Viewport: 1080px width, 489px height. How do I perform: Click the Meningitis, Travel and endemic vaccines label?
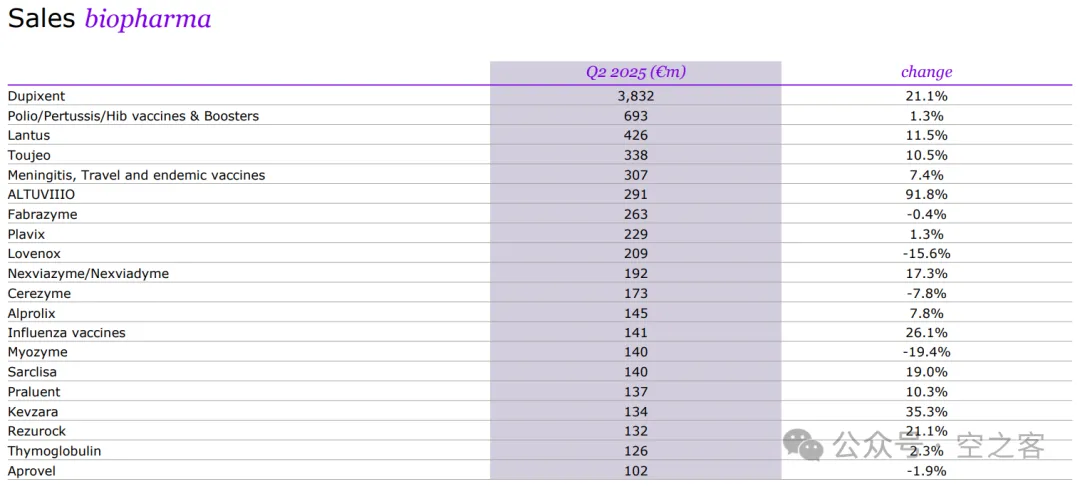136,175
